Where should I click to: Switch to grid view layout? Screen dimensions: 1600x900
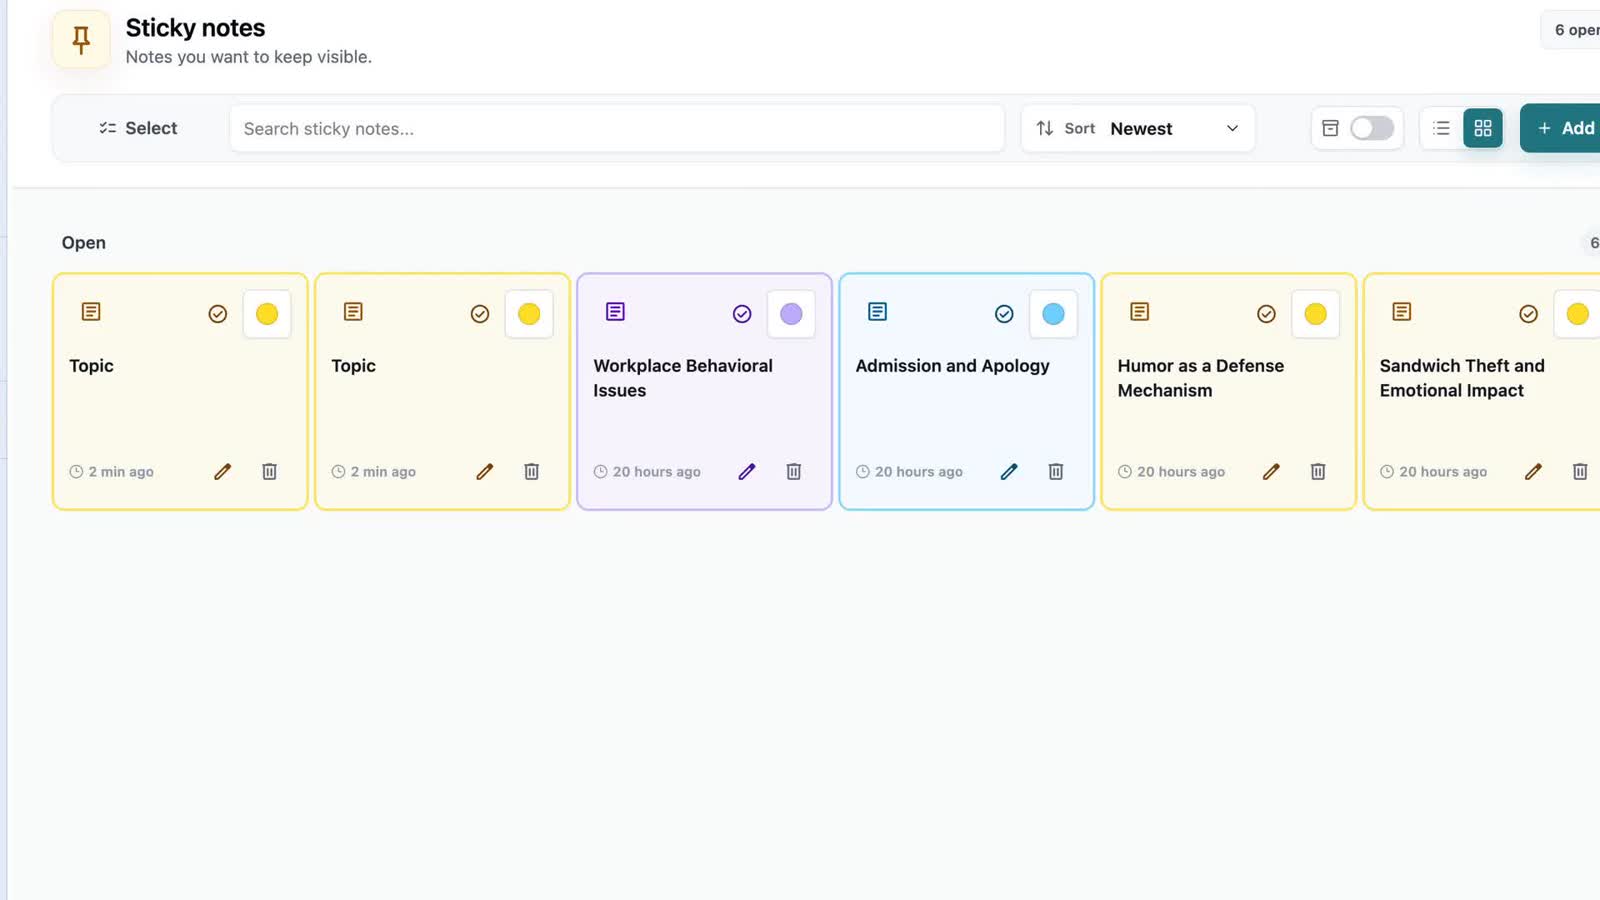tap(1483, 128)
